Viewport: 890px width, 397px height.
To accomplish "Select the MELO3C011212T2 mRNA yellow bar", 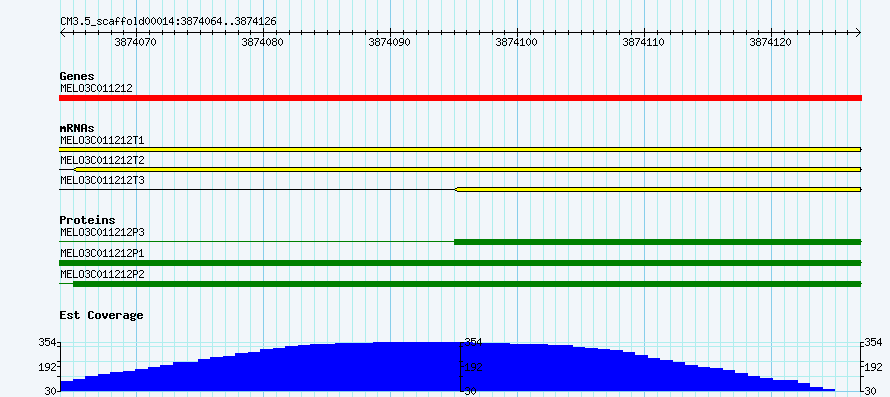I will click(x=468, y=169).
